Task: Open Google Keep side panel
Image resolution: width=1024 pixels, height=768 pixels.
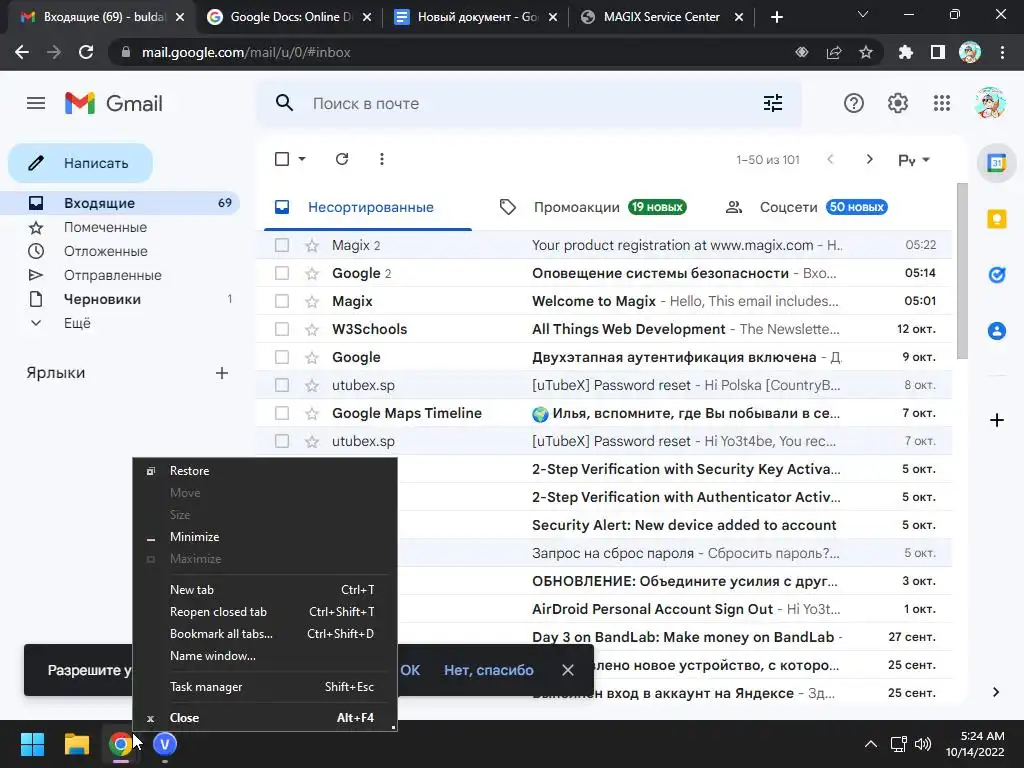Action: click(997, 219)
